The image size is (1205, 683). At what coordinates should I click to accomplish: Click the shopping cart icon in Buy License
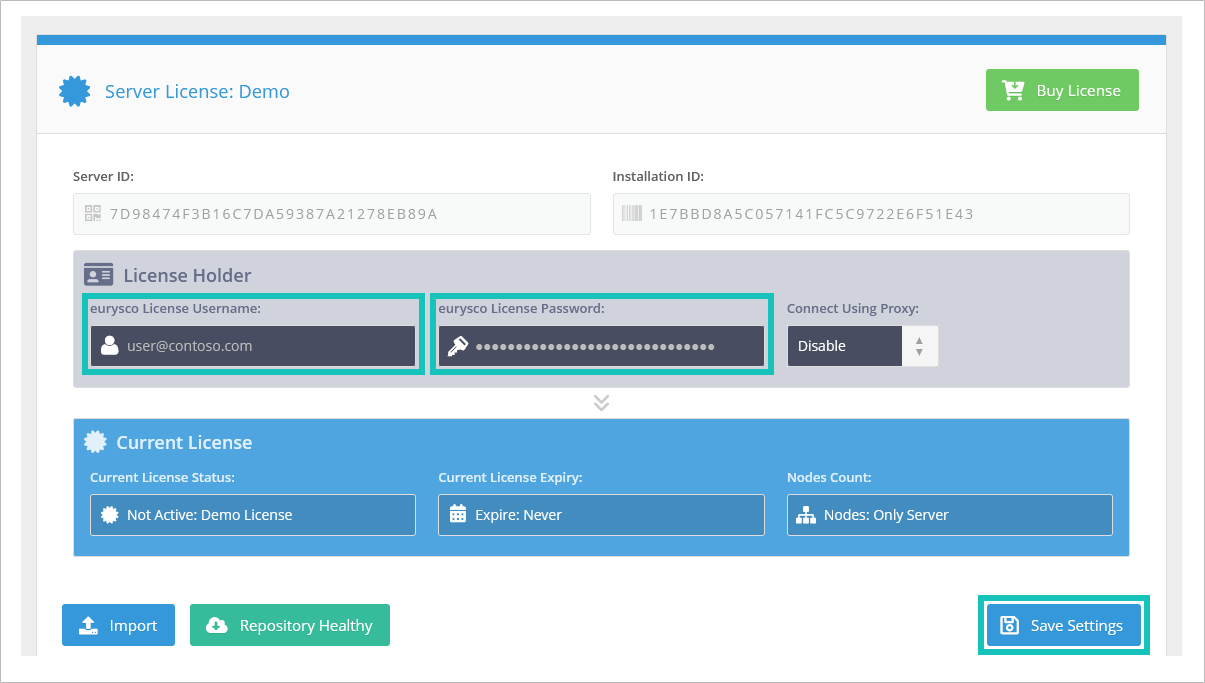pyautogui.click(x=1013, y=90)
